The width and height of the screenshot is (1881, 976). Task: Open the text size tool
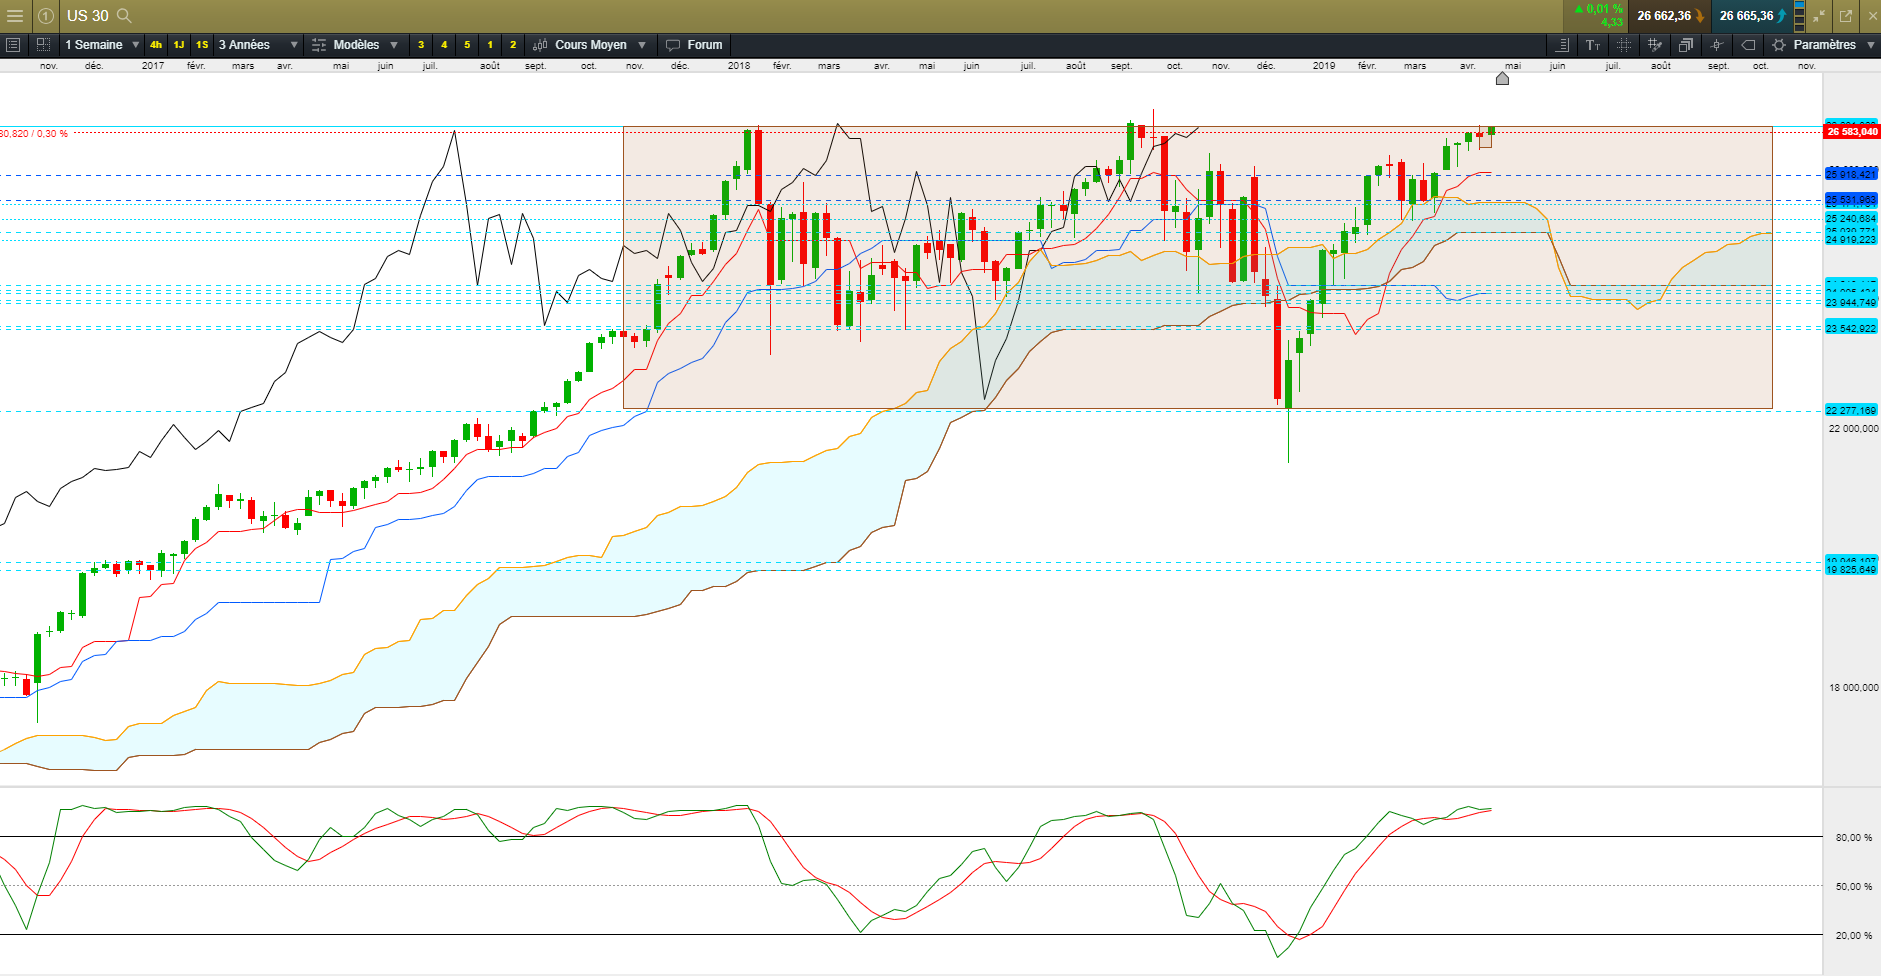[1593, 45]
